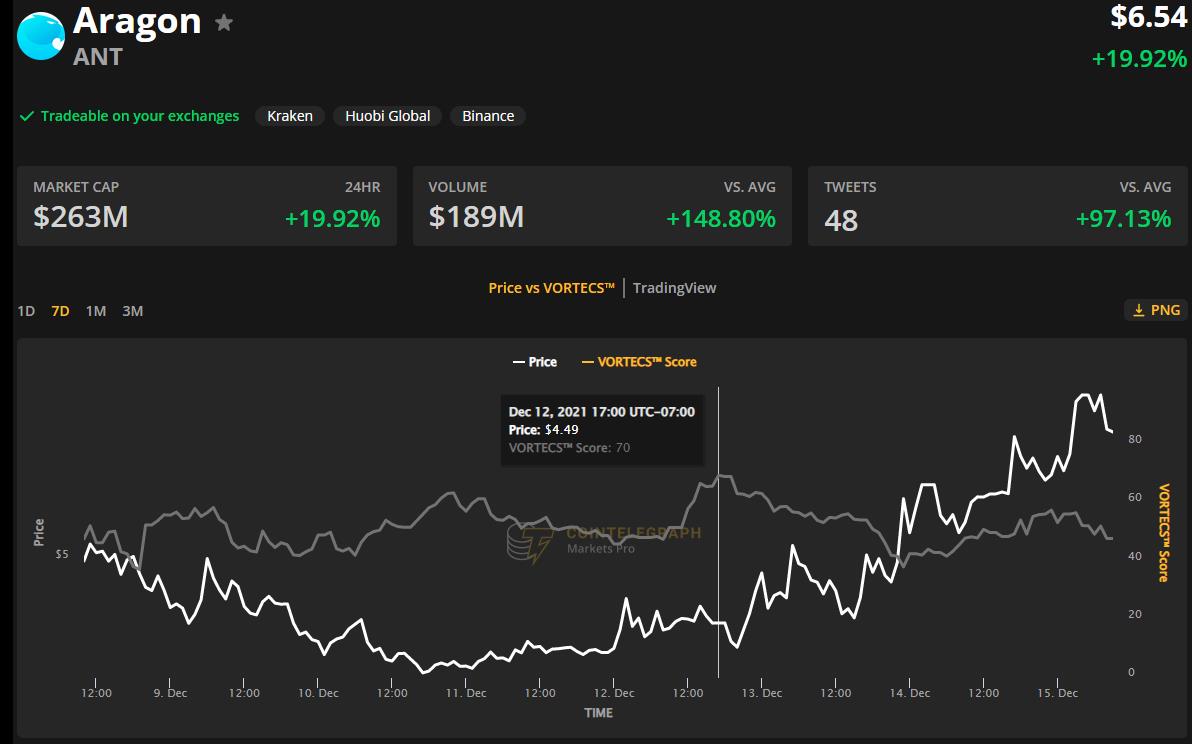The image size is (1192, 744).
Task: Click the +97.13% tweets vs average
Action: [1124, 219]
